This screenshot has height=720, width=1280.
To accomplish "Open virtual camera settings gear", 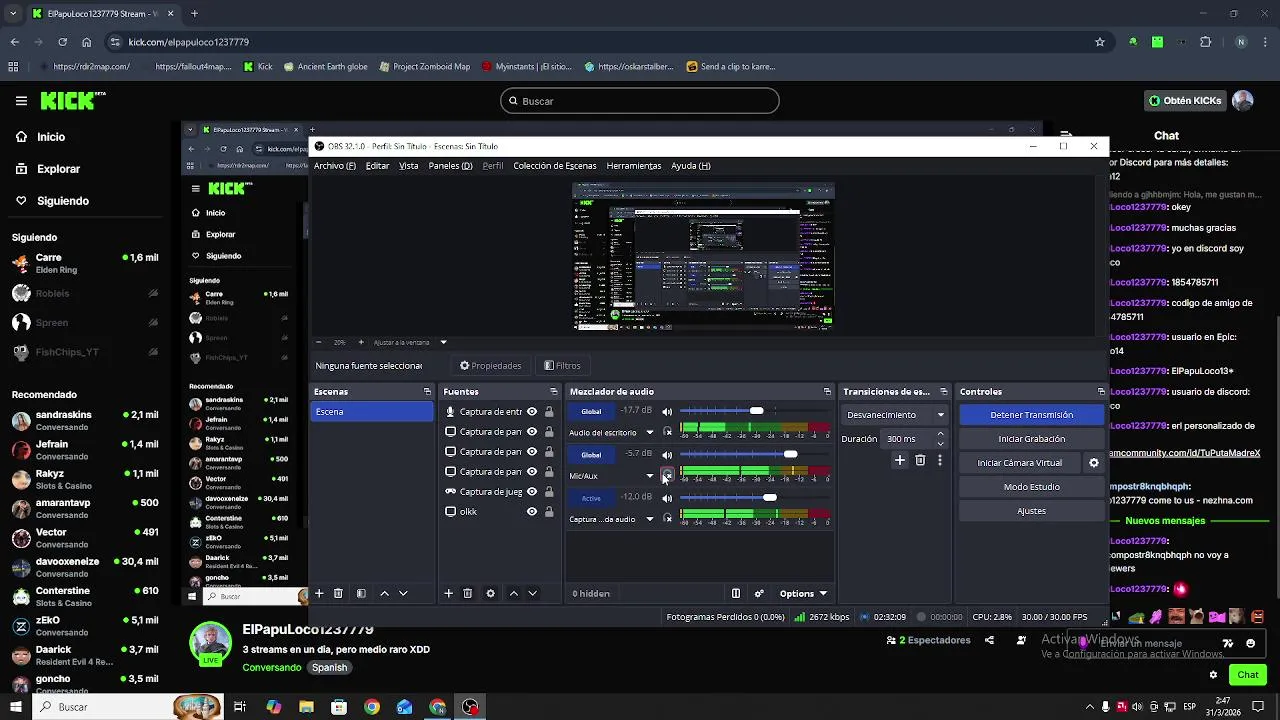I will (1093, 463).
